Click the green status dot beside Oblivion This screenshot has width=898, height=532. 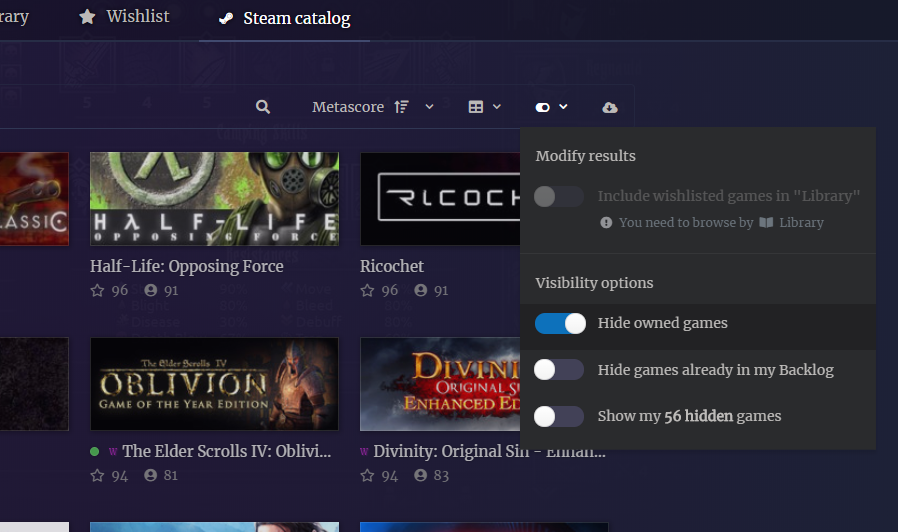[x=94, y=452]
